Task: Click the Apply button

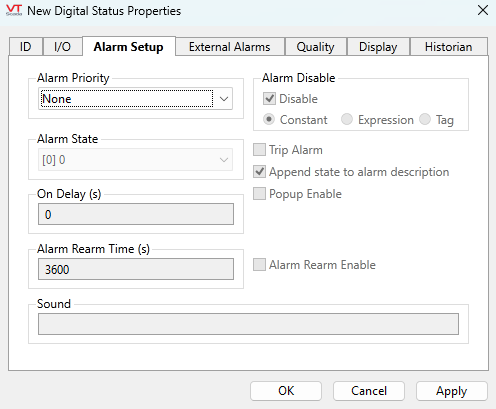Action: pyautogui.click(x=451, y=391)
